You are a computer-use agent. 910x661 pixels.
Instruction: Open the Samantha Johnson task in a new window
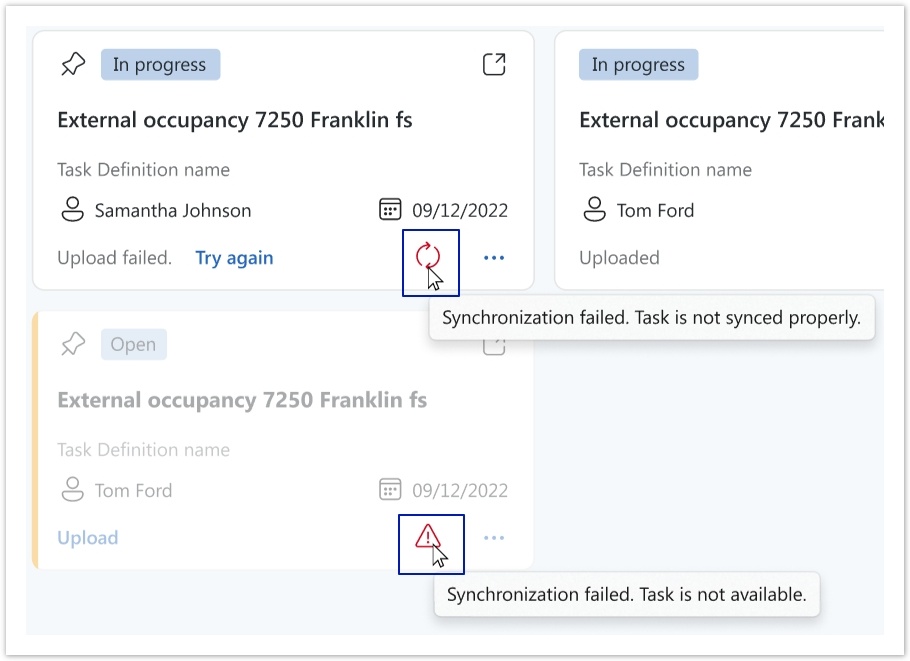(494, 65)
